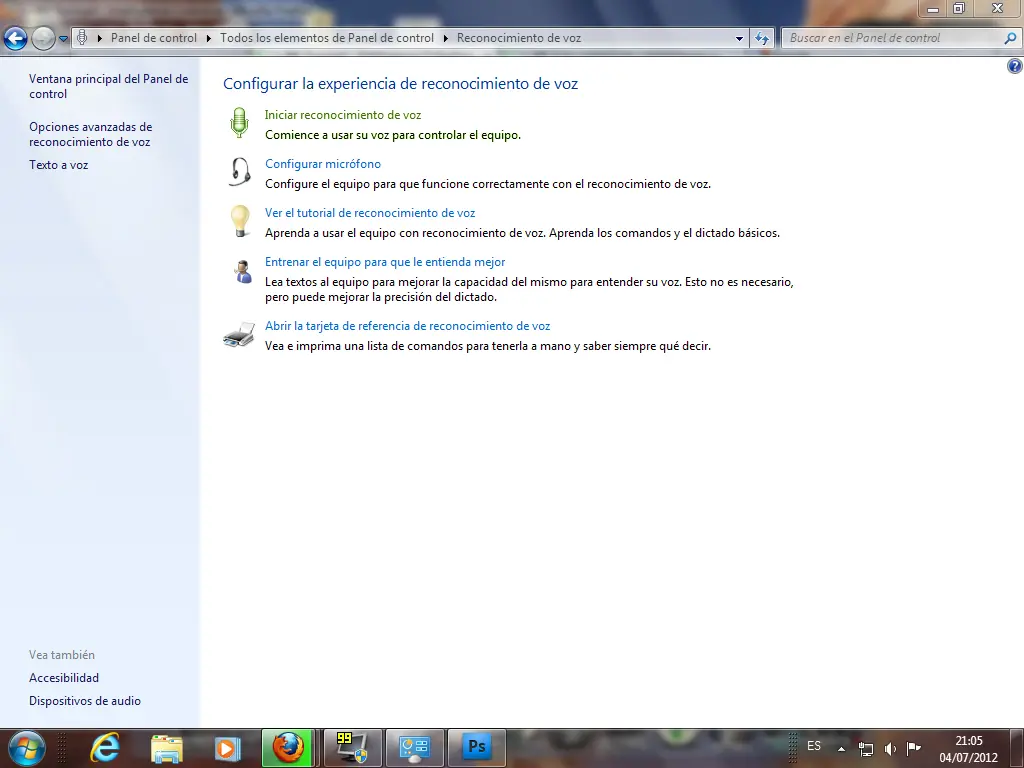The image size is (1024, 768).
Task: Launch Internet Explorer from the taskbar
Action: (104, 748)
